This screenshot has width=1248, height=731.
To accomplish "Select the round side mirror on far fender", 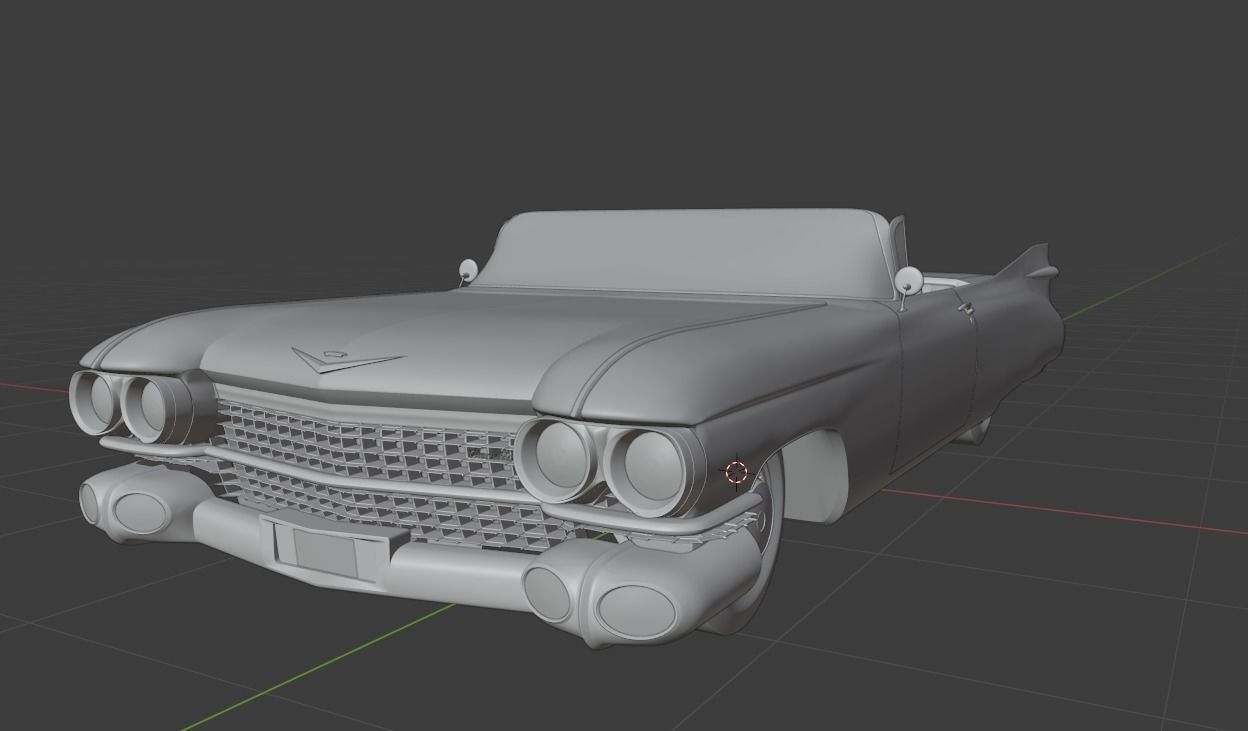I will coord(467,269).
